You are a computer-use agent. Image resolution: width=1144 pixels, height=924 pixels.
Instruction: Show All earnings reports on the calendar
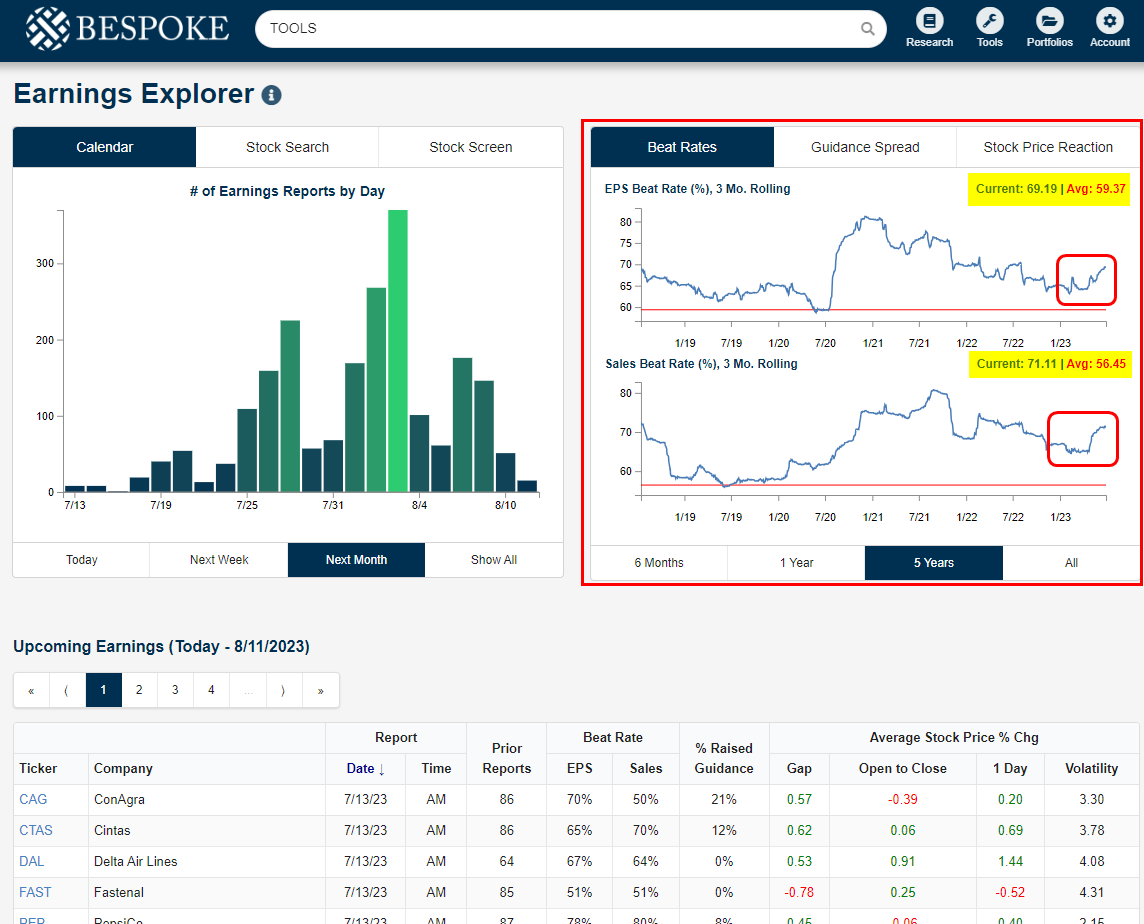tap(494, 560)
